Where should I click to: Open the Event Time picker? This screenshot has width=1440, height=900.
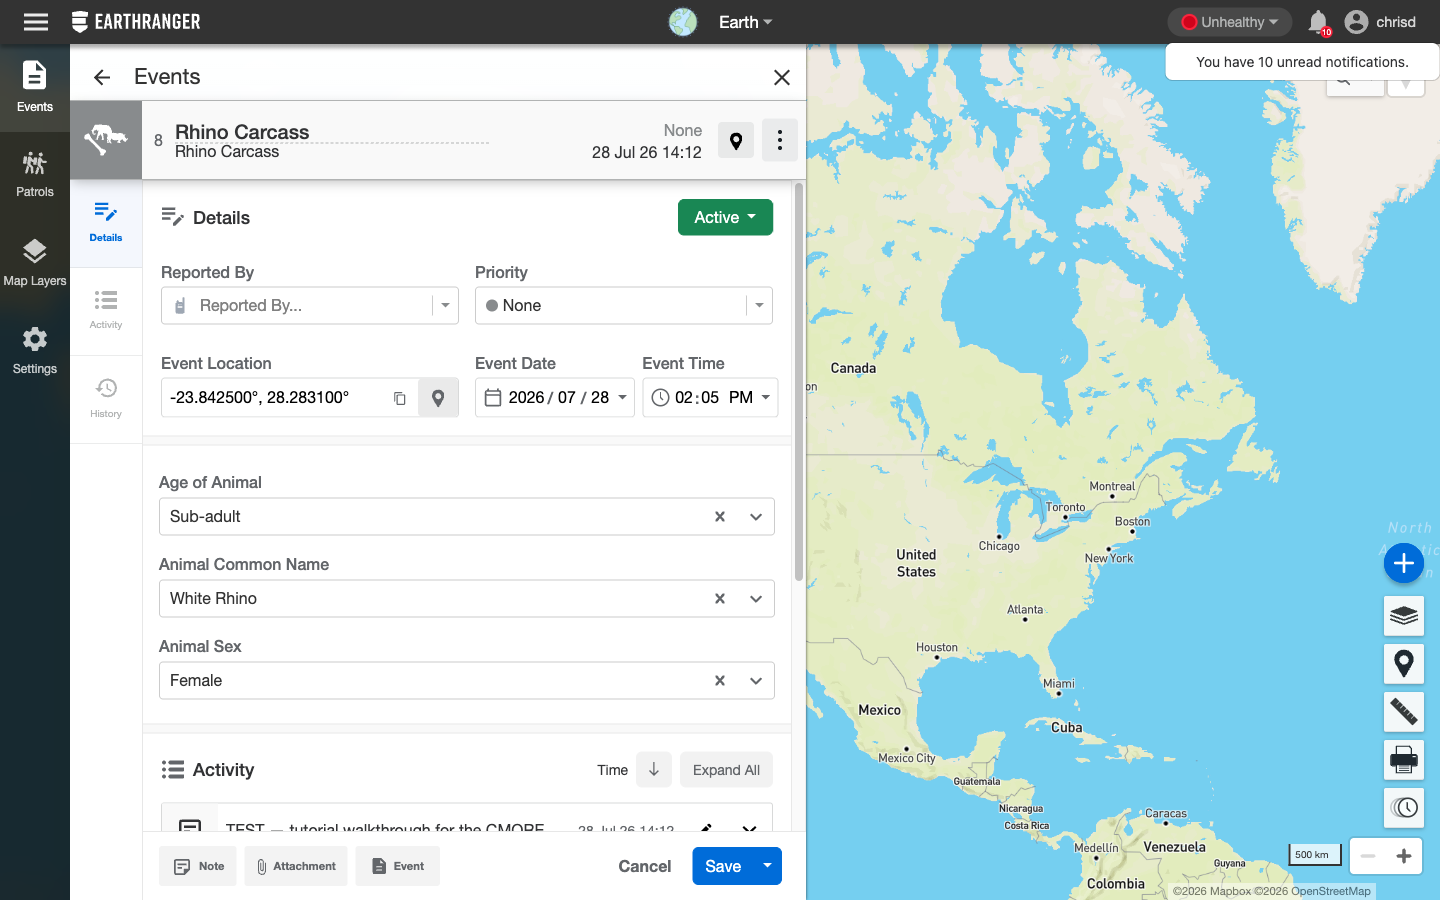point(710,398)
